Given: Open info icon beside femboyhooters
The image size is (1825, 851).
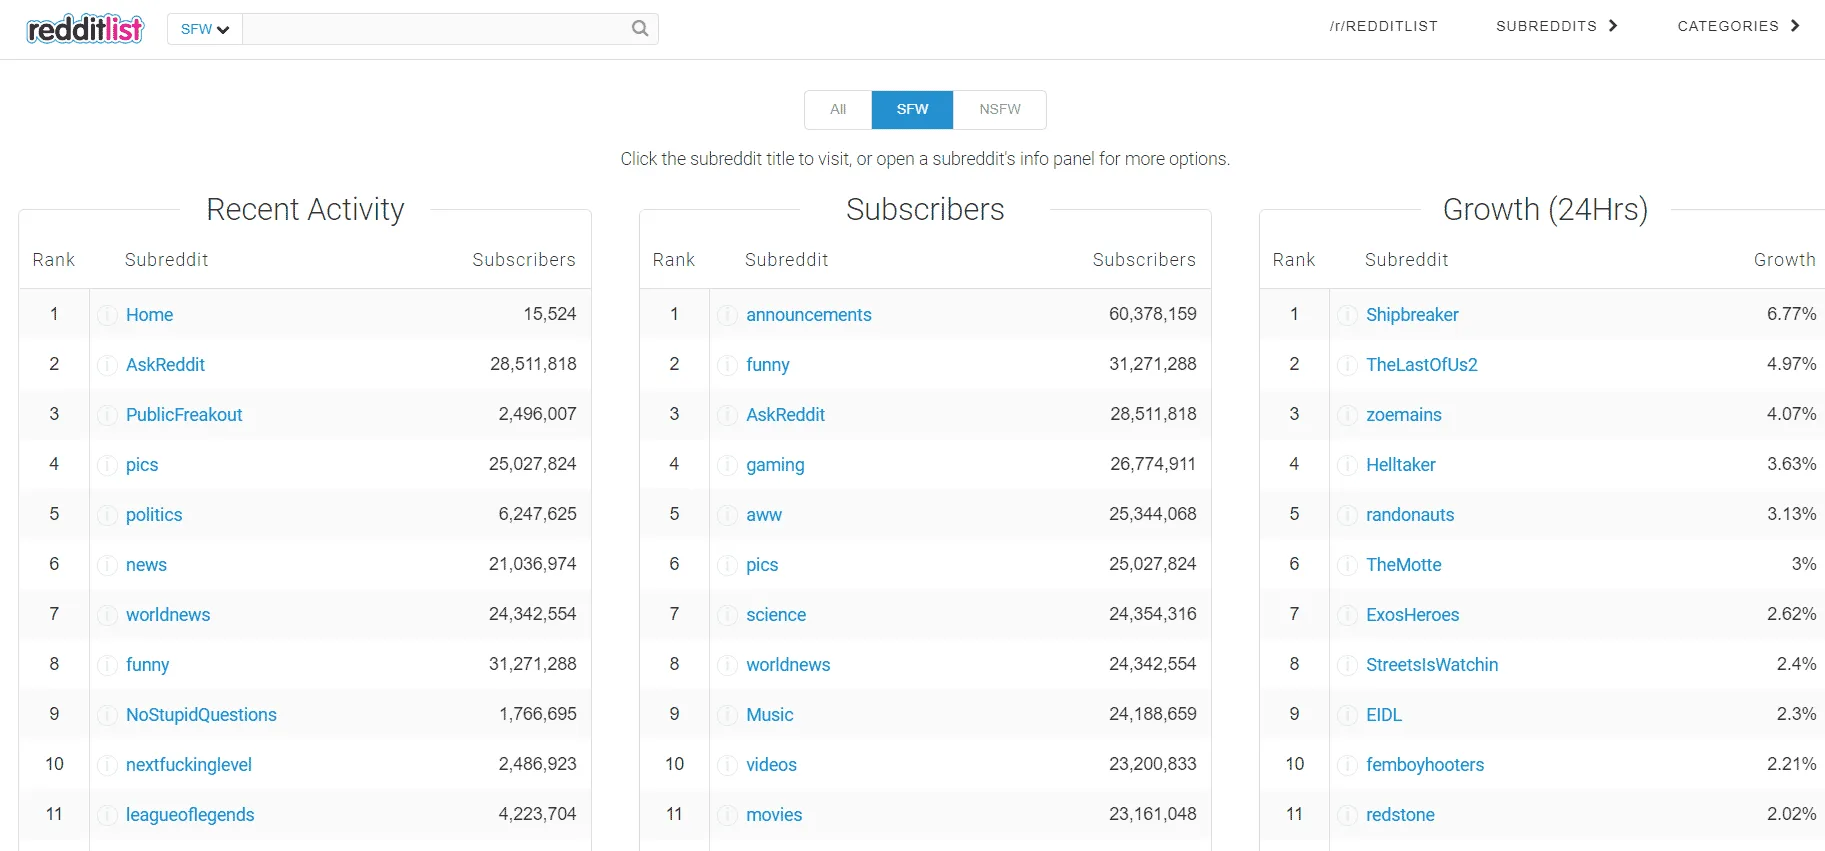Looking at the screenshot, I should click(1347, 765).
